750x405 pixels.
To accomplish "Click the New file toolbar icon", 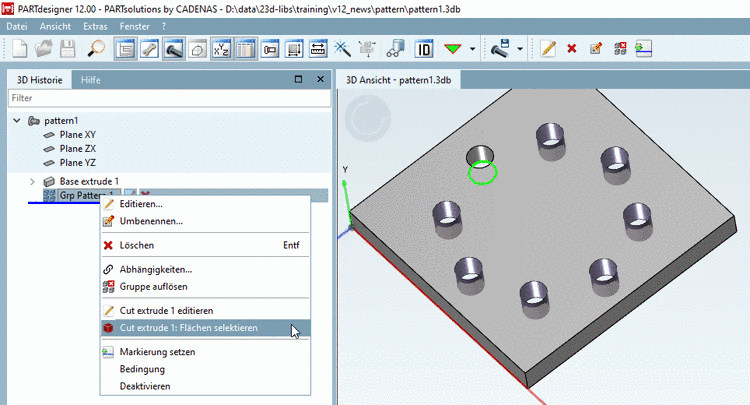I will [x=19, y=49].
